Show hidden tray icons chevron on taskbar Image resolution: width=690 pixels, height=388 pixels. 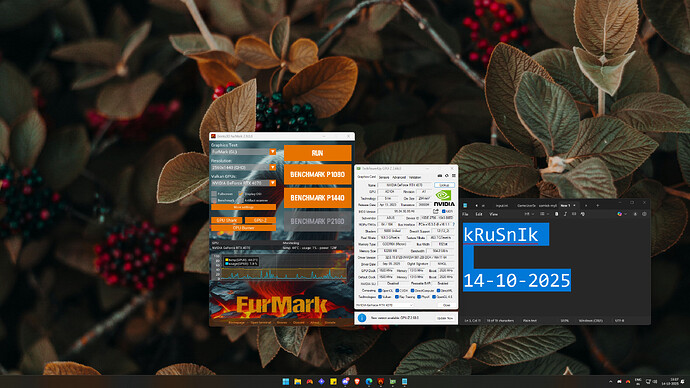610,381
